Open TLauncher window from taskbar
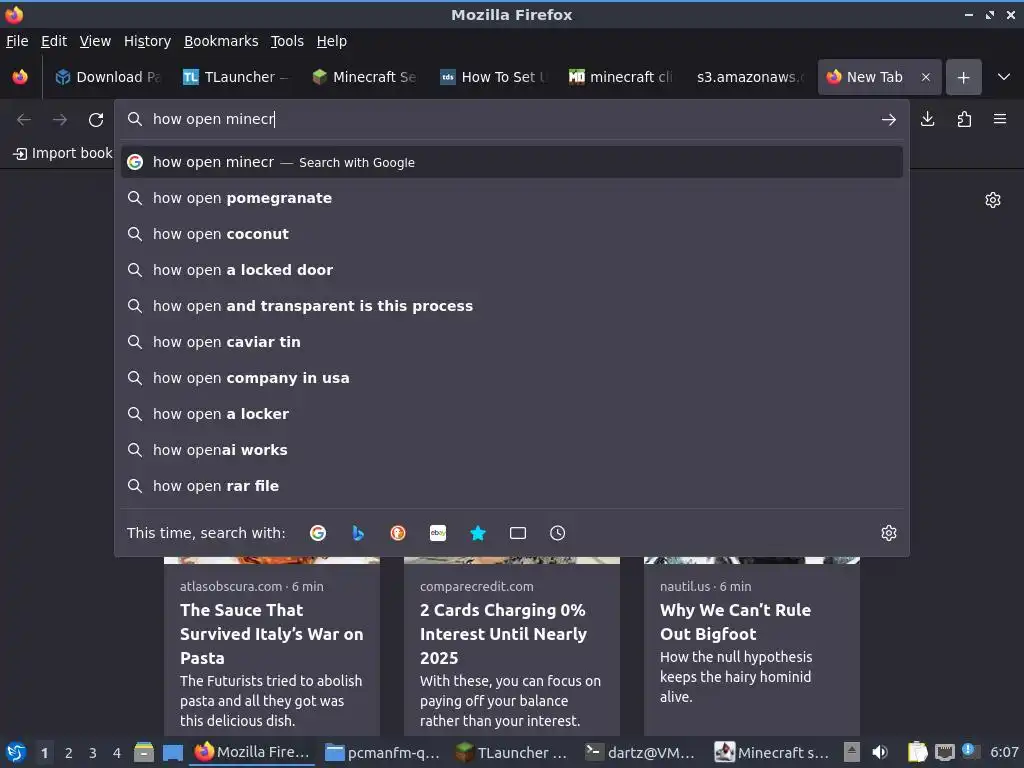Viewport: 1024px width, 768px height. tap(512, 752)
